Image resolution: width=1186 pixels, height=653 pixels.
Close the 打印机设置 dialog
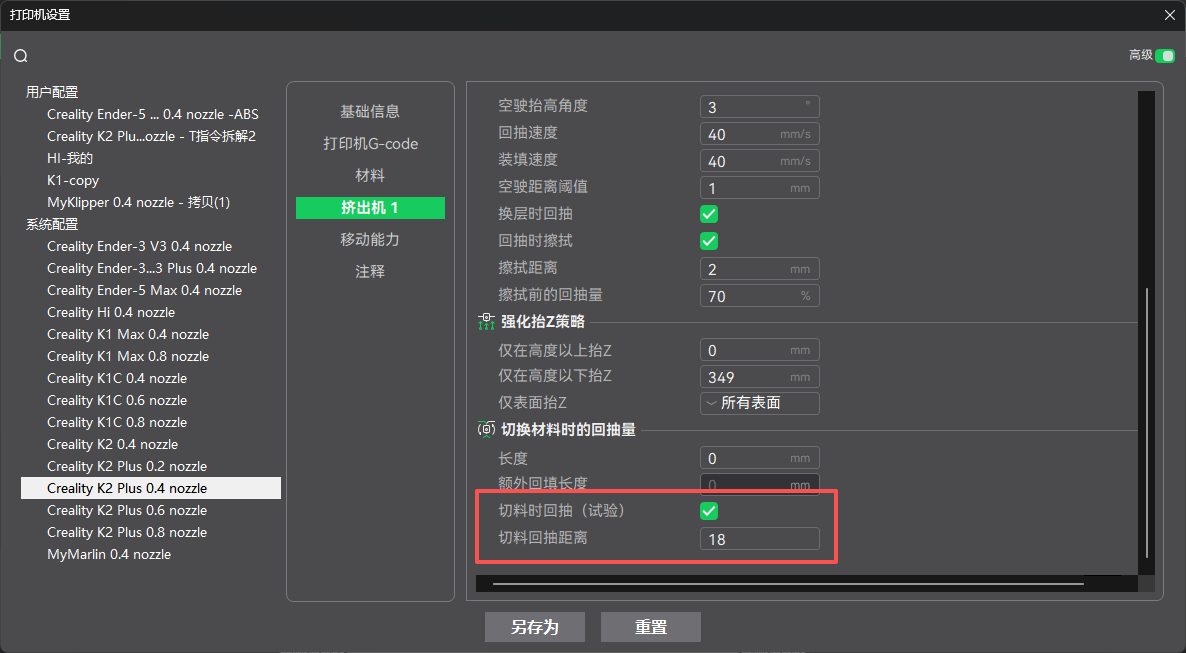coord(1170,15)
